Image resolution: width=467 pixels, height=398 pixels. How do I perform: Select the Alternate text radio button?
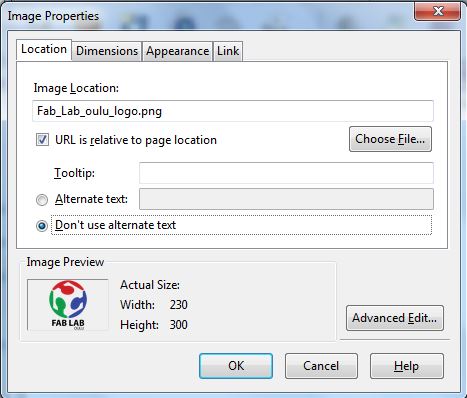click(42, 200)
